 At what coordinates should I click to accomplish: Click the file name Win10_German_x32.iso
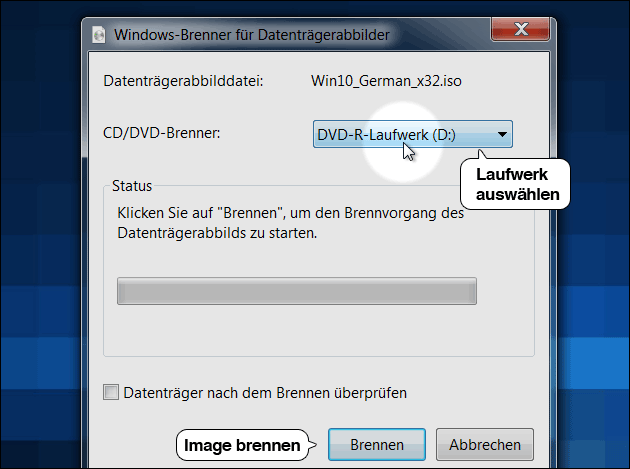386,81
